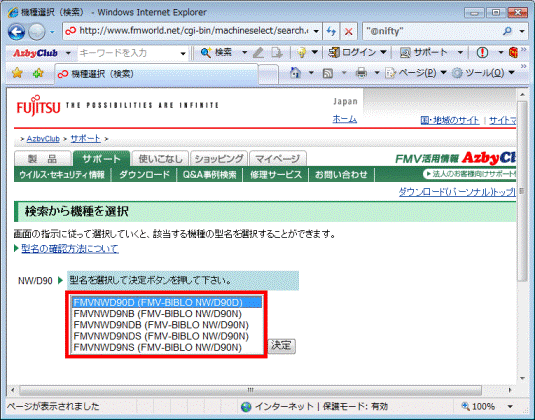
Task: Click the Home icon in command bar
Action: [295, 73]
